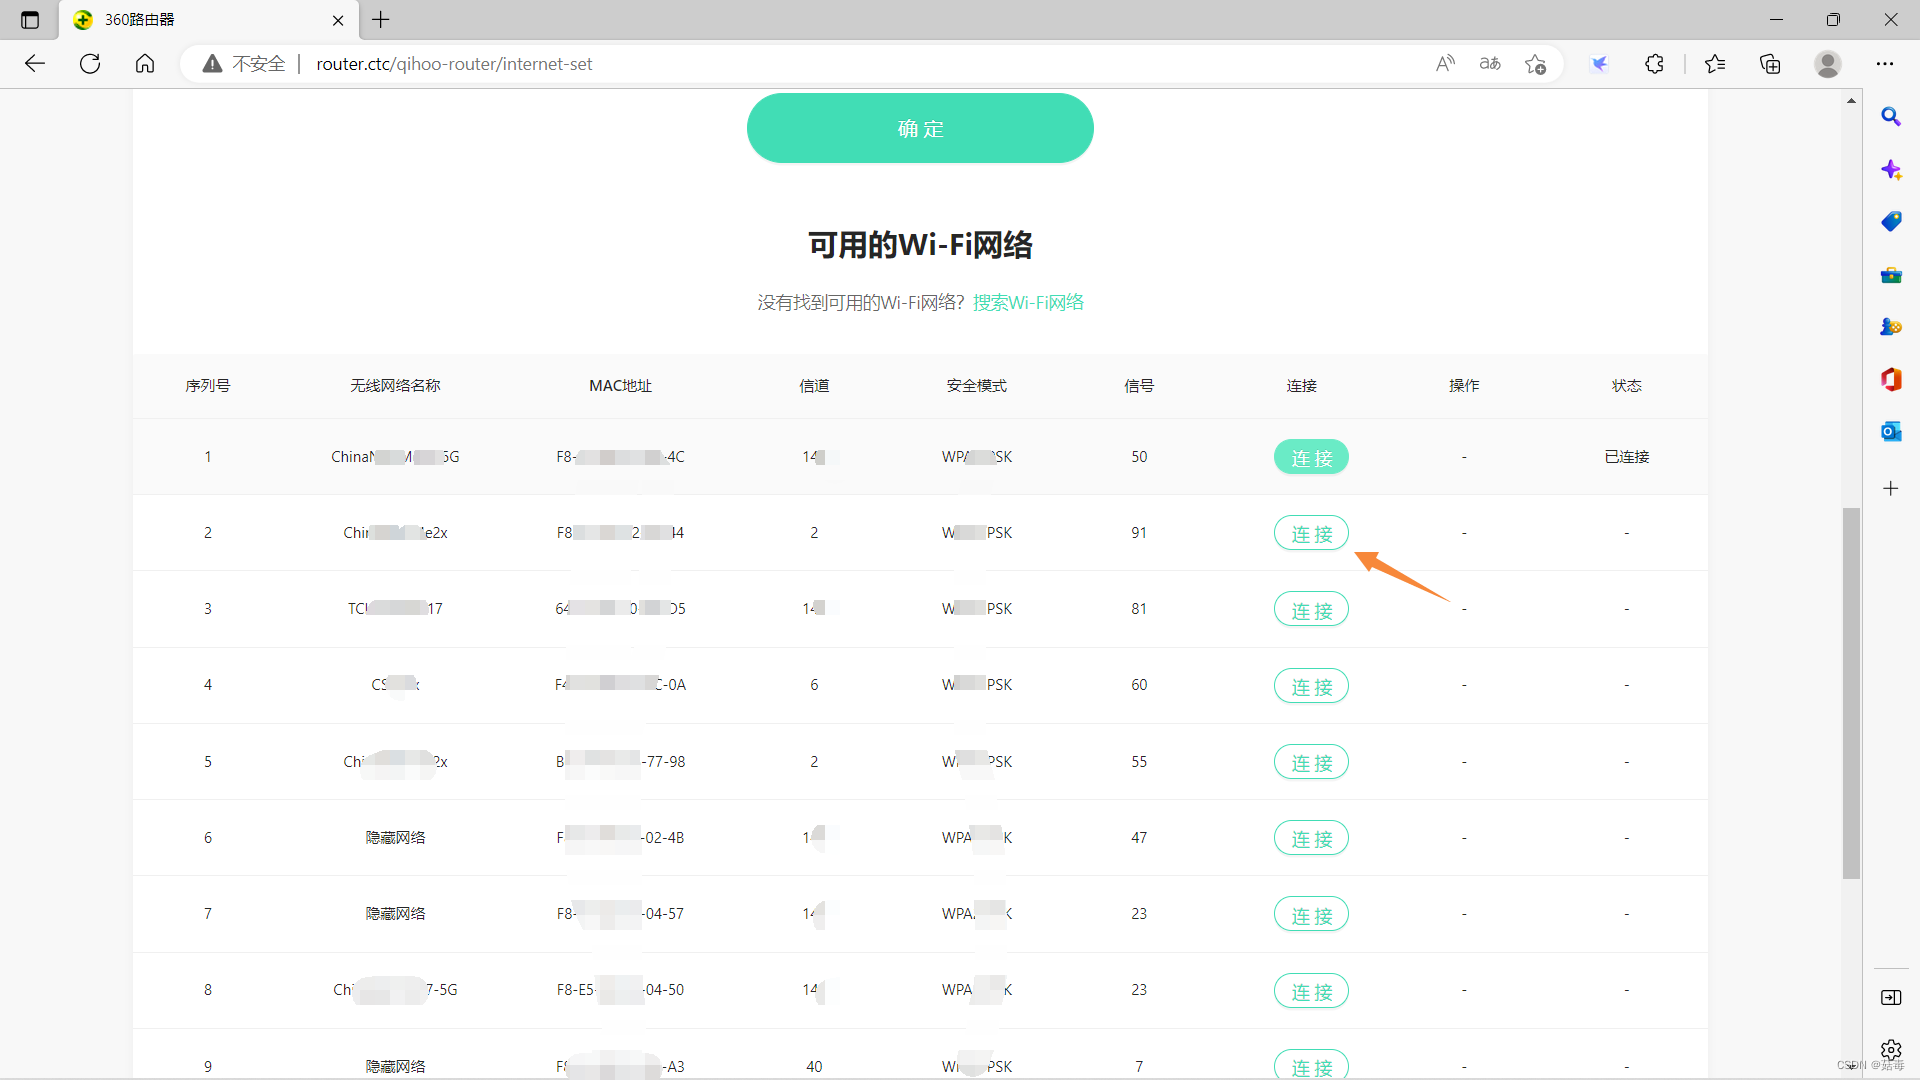
Task: Click 连接 button for network row 2
Action: tap(1311, 533)
